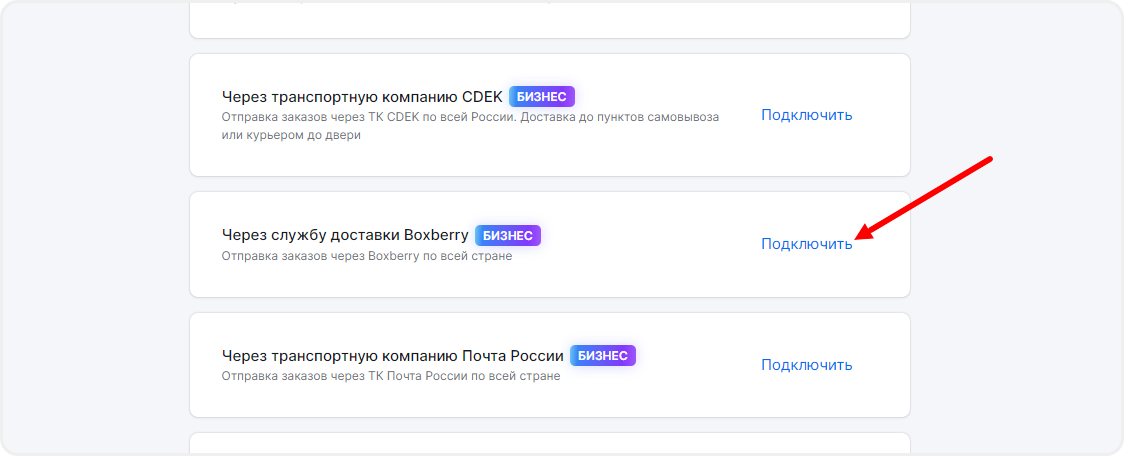The width and height of the screenshot is (1124, 456).
Task: Click Подключить link for CDEK delivery
Action: pos(806,115)
